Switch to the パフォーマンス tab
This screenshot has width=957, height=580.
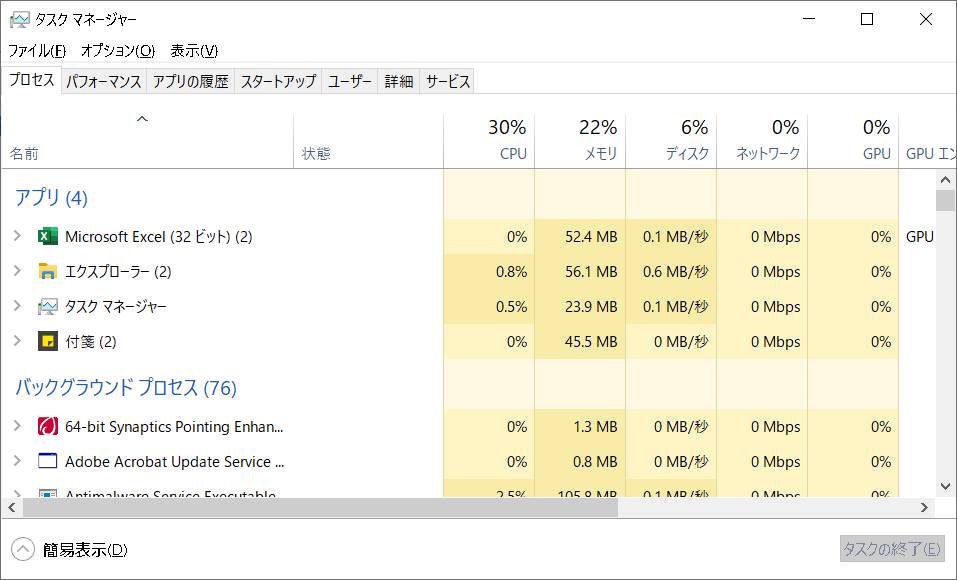click(x=104, y=81)
